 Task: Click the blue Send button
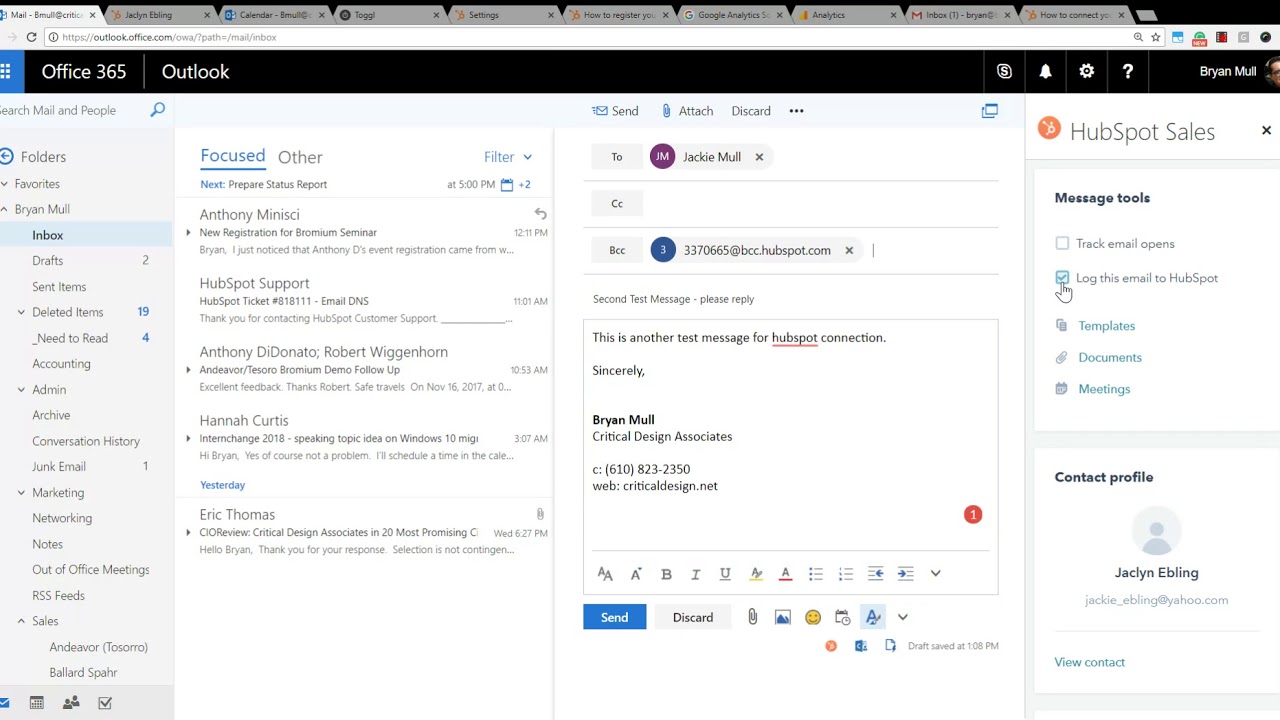[x=614, y=617]
